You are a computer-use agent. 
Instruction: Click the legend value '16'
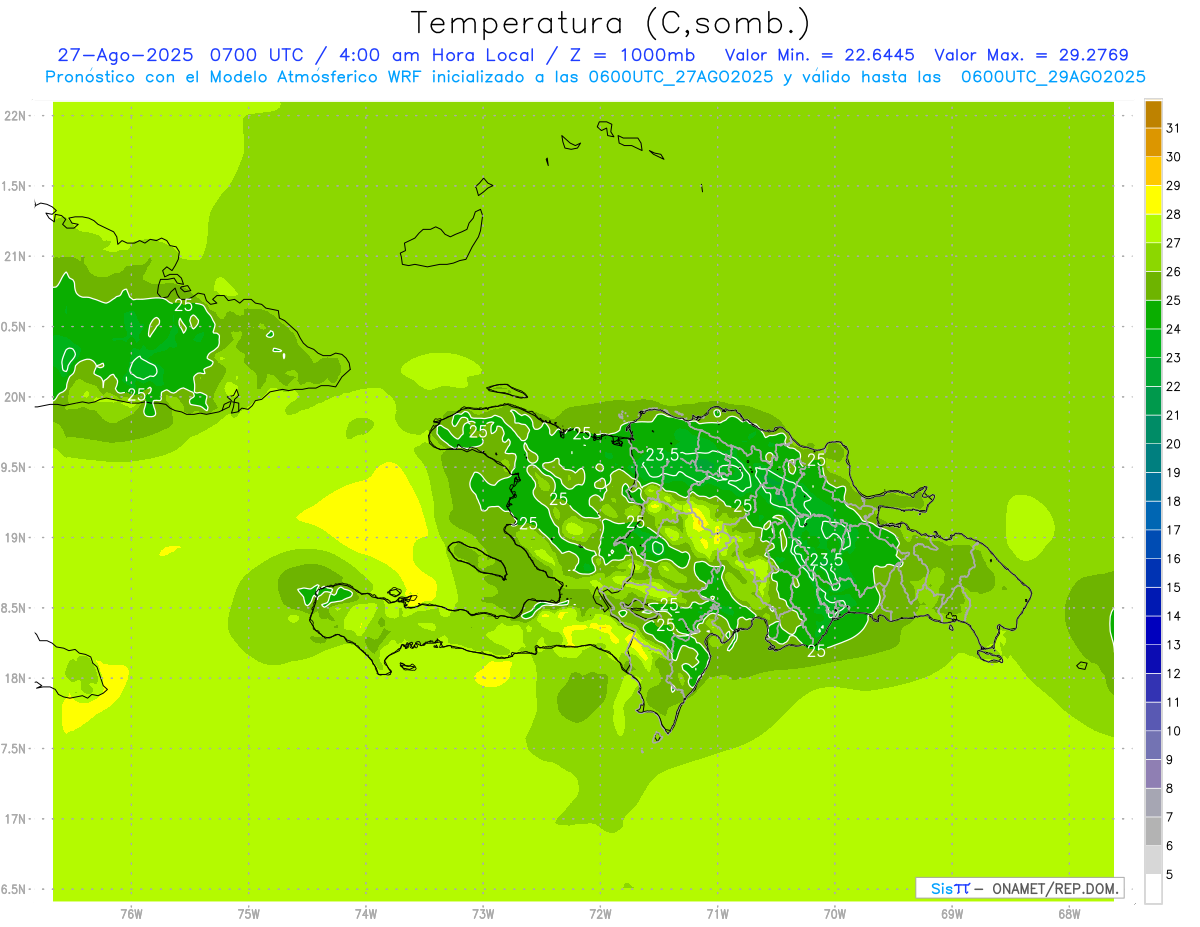(x=1174, y=559)
